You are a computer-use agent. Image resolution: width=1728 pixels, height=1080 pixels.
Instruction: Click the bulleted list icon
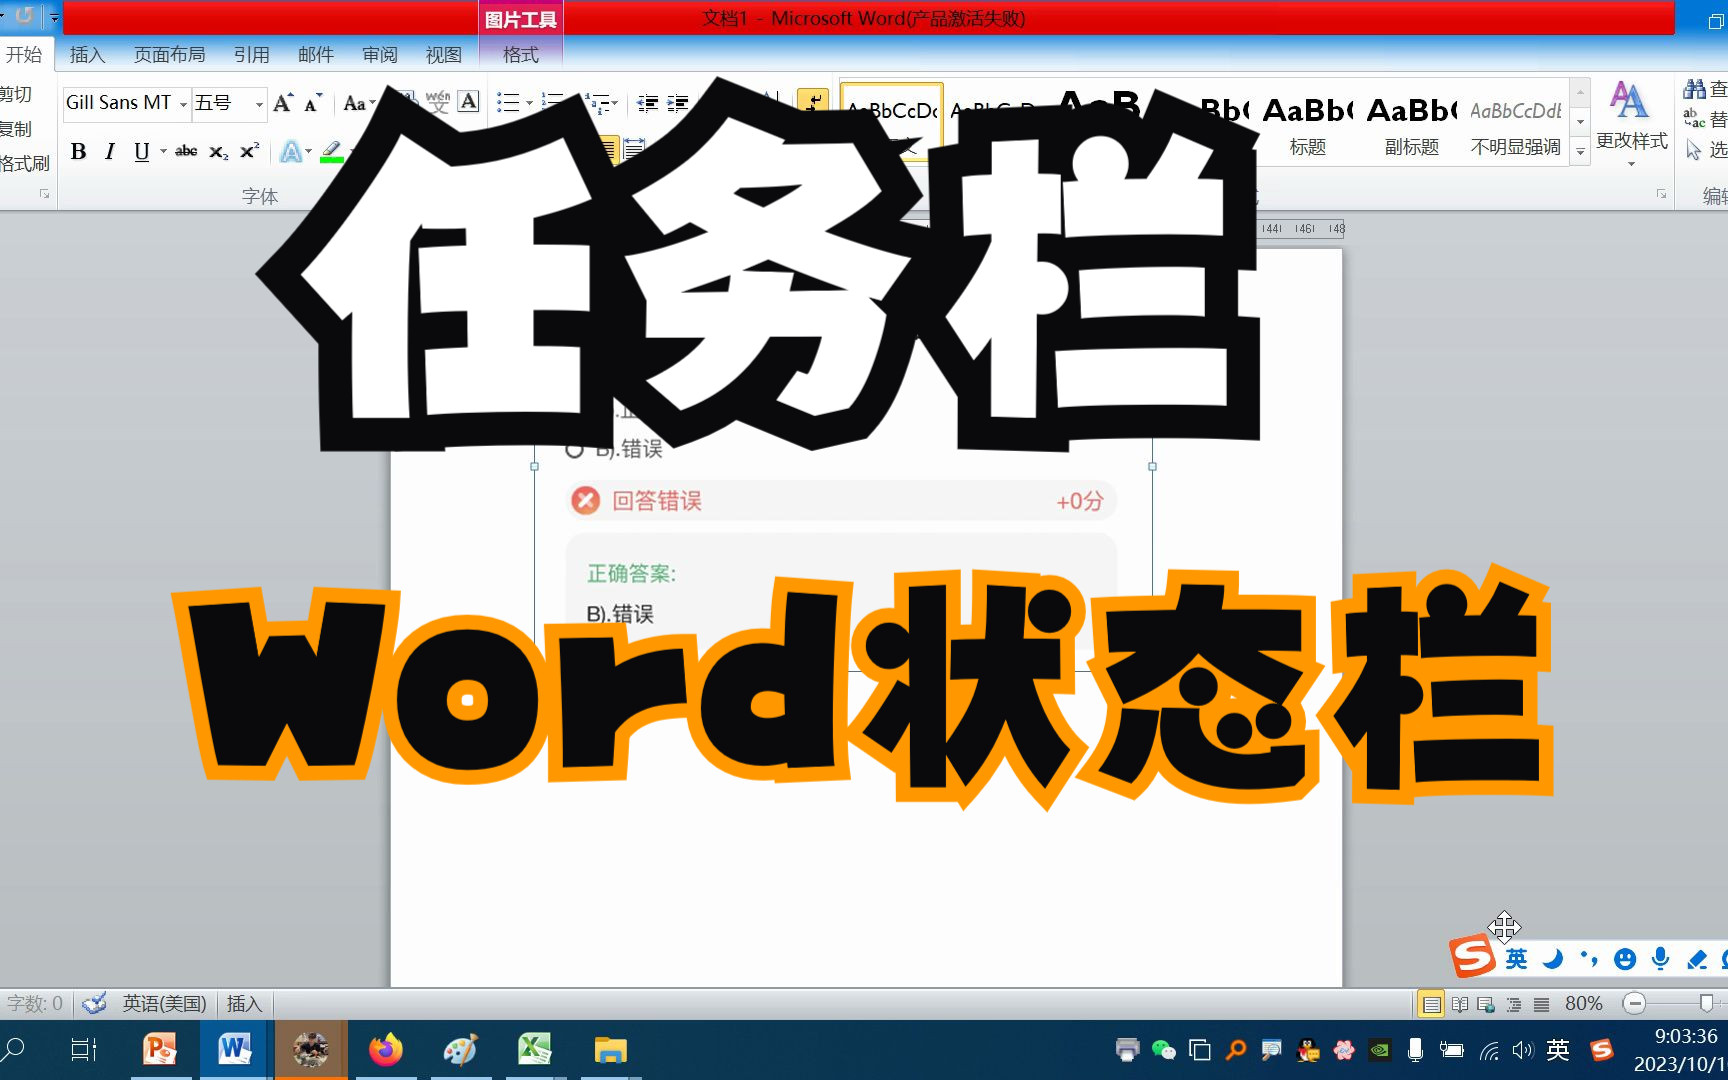pos(508,102)
